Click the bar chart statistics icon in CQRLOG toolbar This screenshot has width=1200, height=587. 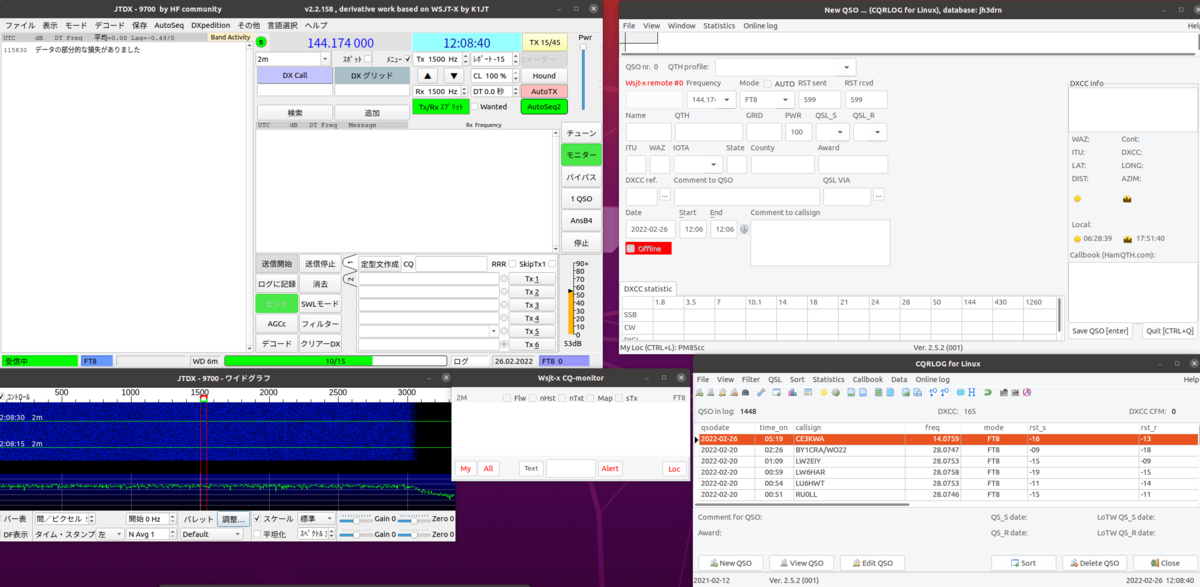792,392
